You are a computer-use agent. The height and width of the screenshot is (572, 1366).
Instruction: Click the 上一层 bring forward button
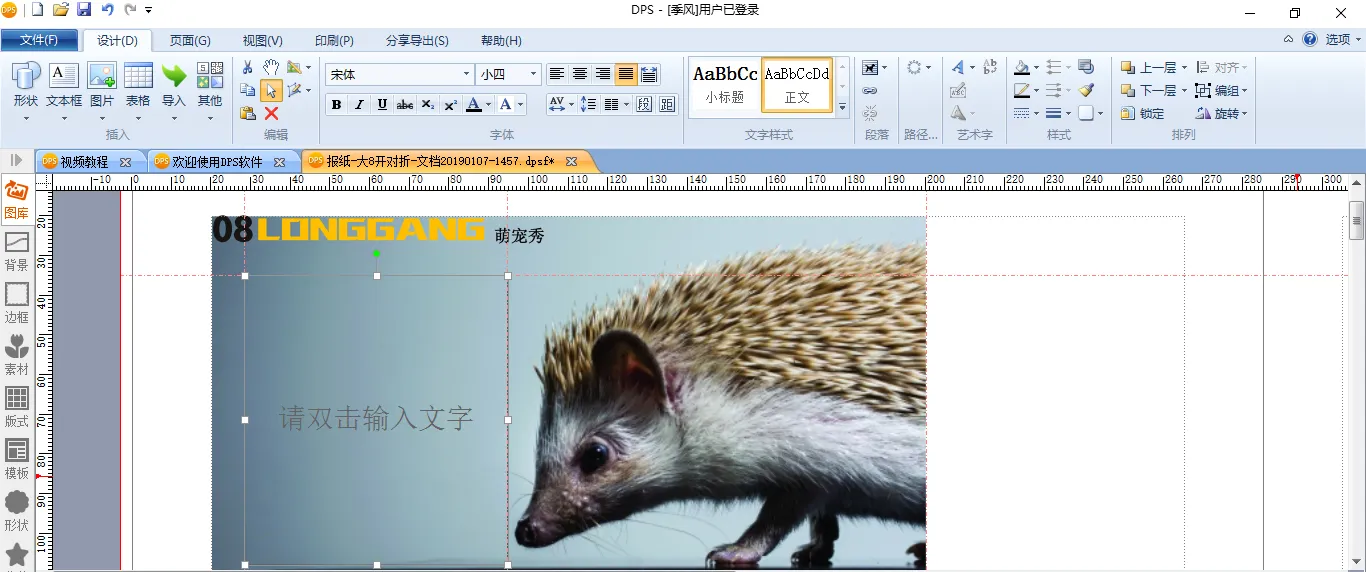tap(1150, 68)
